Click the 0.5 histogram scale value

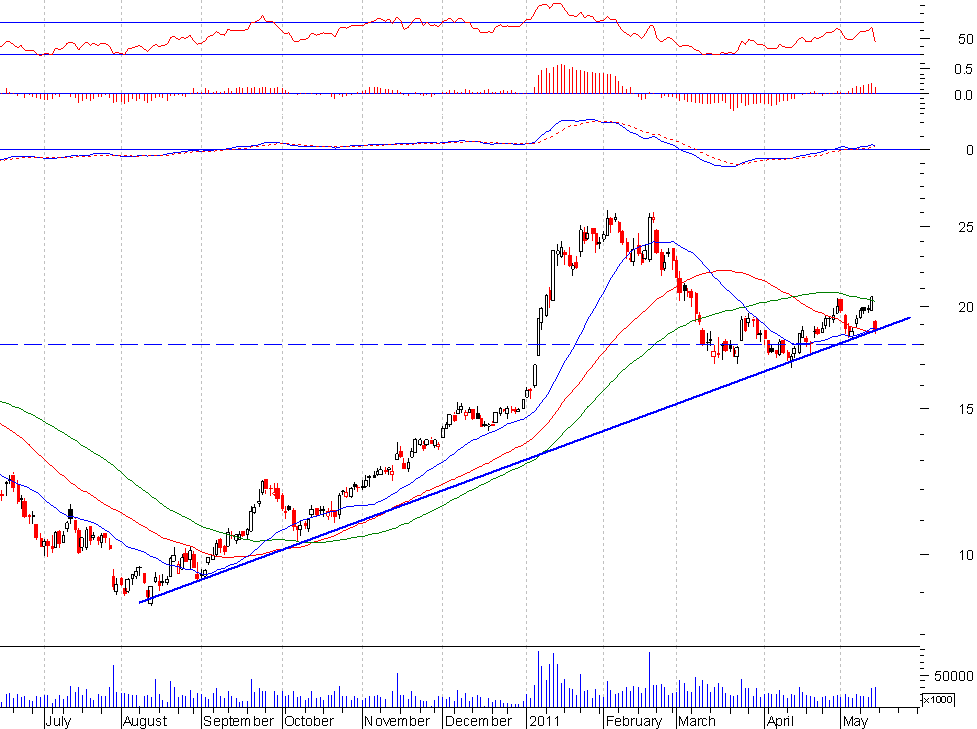tap(963, 69)
